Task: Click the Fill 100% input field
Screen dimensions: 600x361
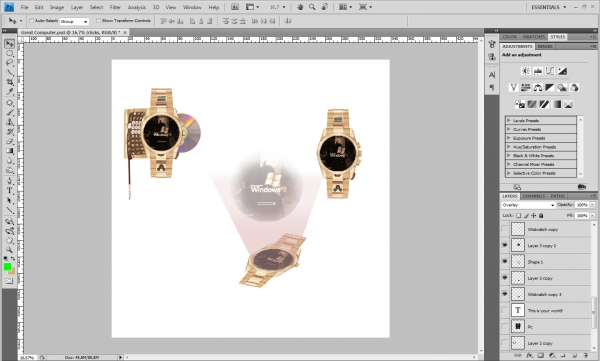Action: [582, 216]
